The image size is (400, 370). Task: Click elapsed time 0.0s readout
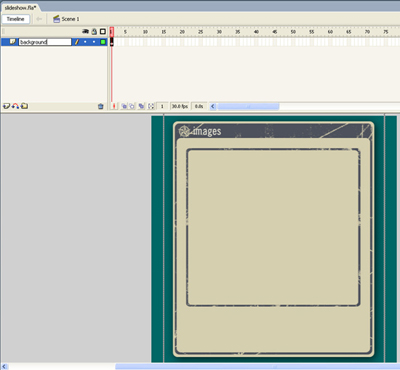(199, 106)
